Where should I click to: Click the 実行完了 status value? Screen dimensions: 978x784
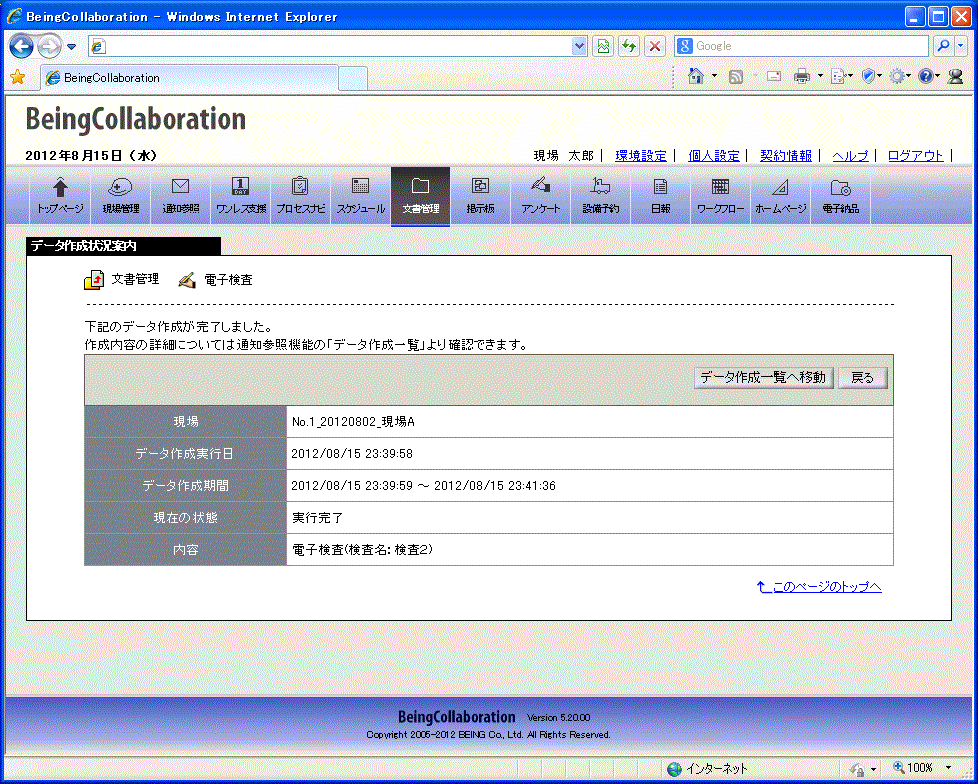point(317,518)
